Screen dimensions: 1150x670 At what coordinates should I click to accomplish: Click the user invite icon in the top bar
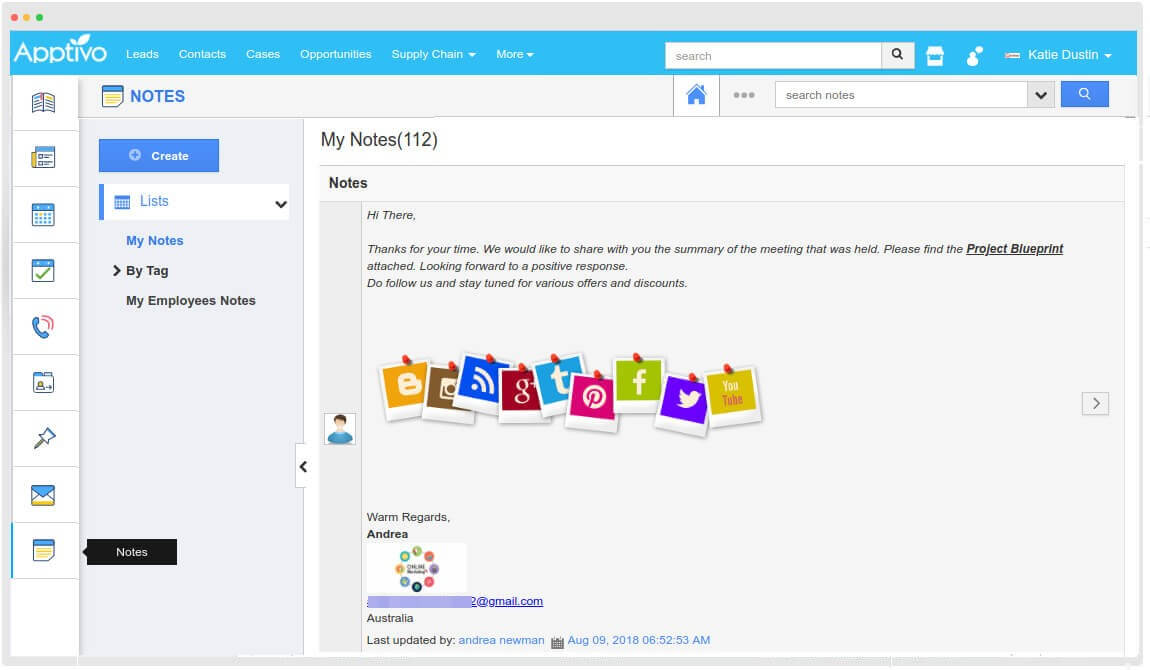[x=974, y=56]
